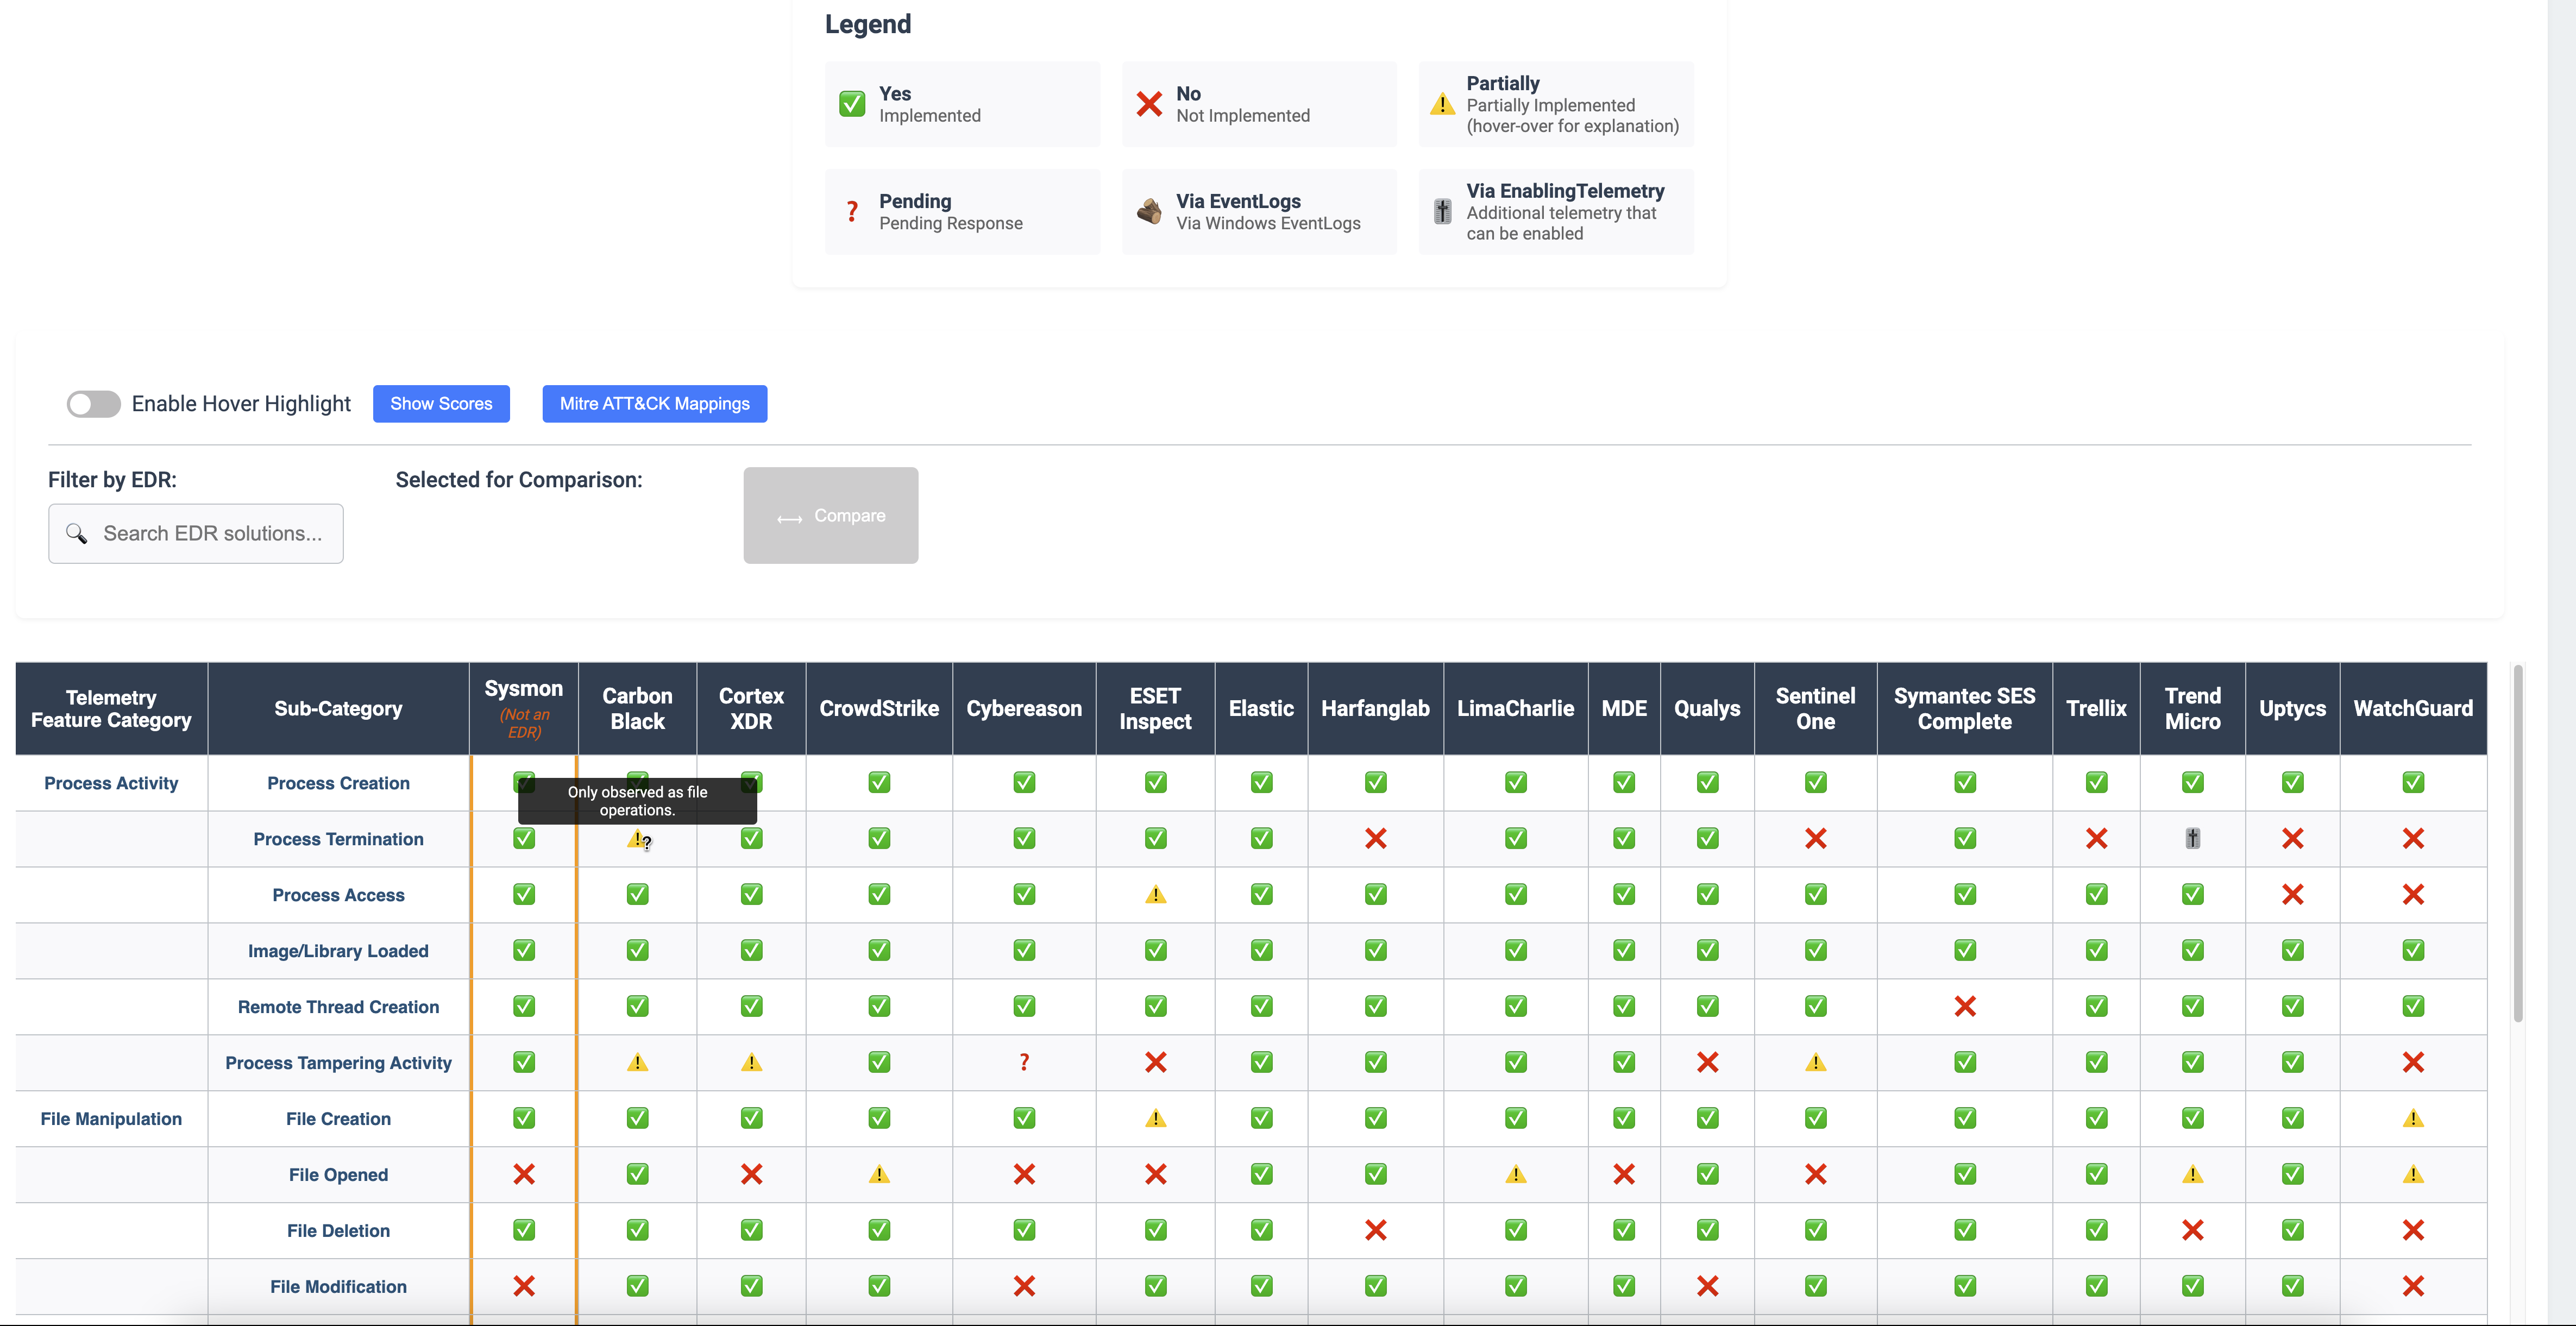Click Qualys' File Modification red X

click(1707, 1286)
